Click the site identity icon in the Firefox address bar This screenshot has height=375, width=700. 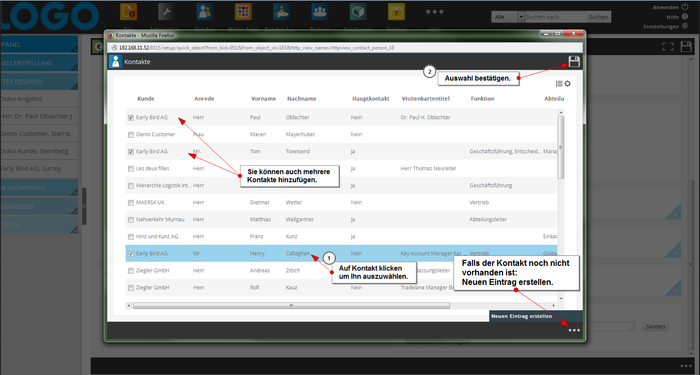pos(115,48)
